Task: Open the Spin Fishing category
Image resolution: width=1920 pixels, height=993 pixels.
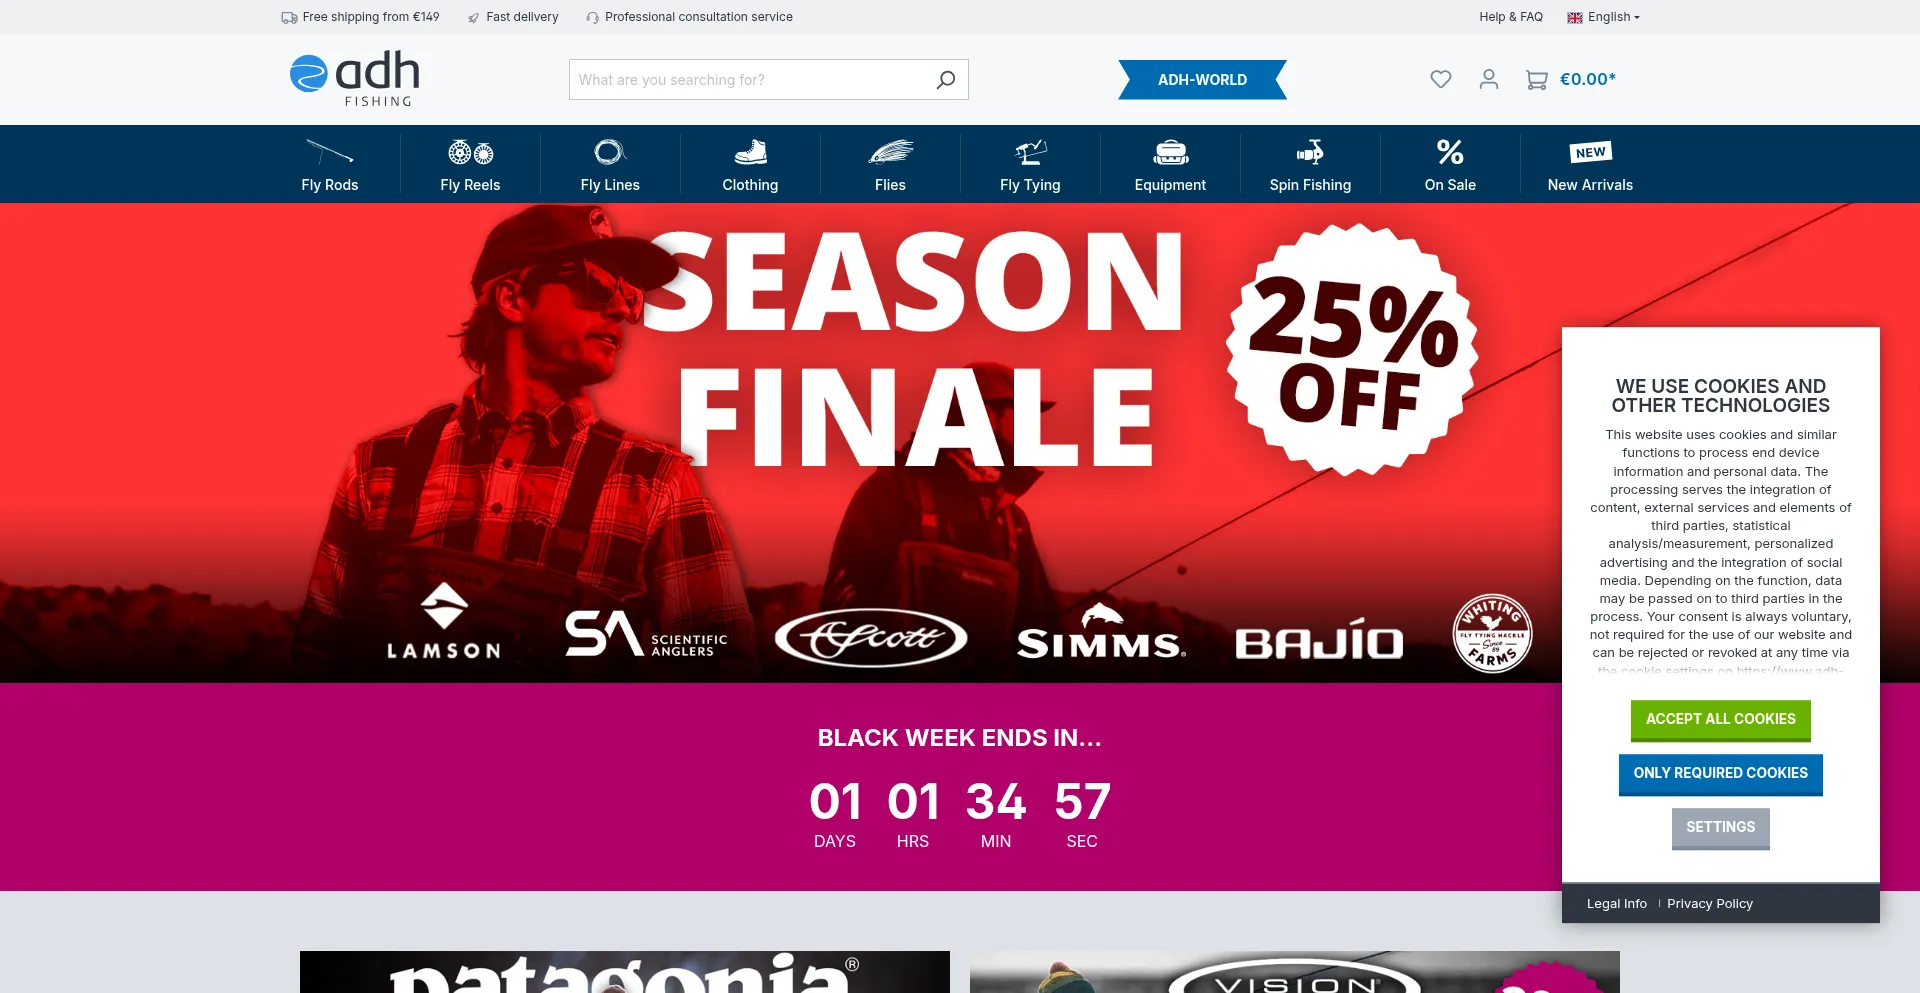Action: [1310, 165]
